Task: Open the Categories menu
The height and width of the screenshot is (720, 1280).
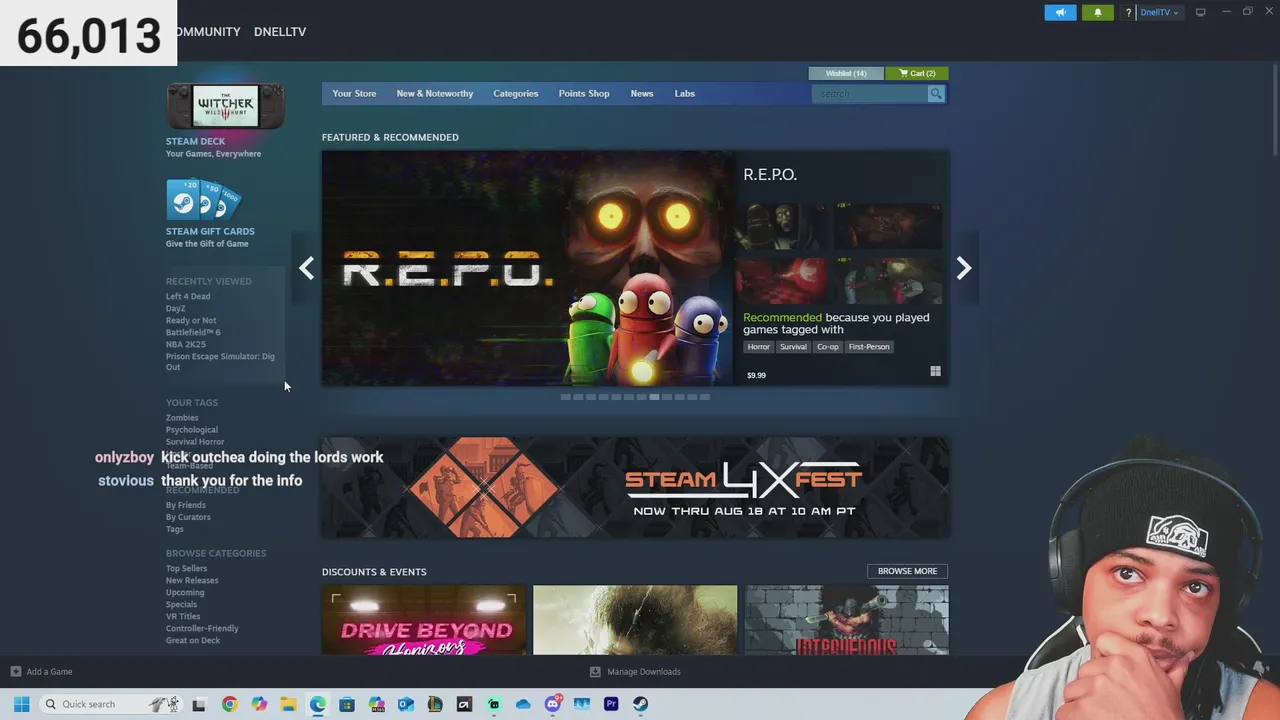Action: click(515, 94)
